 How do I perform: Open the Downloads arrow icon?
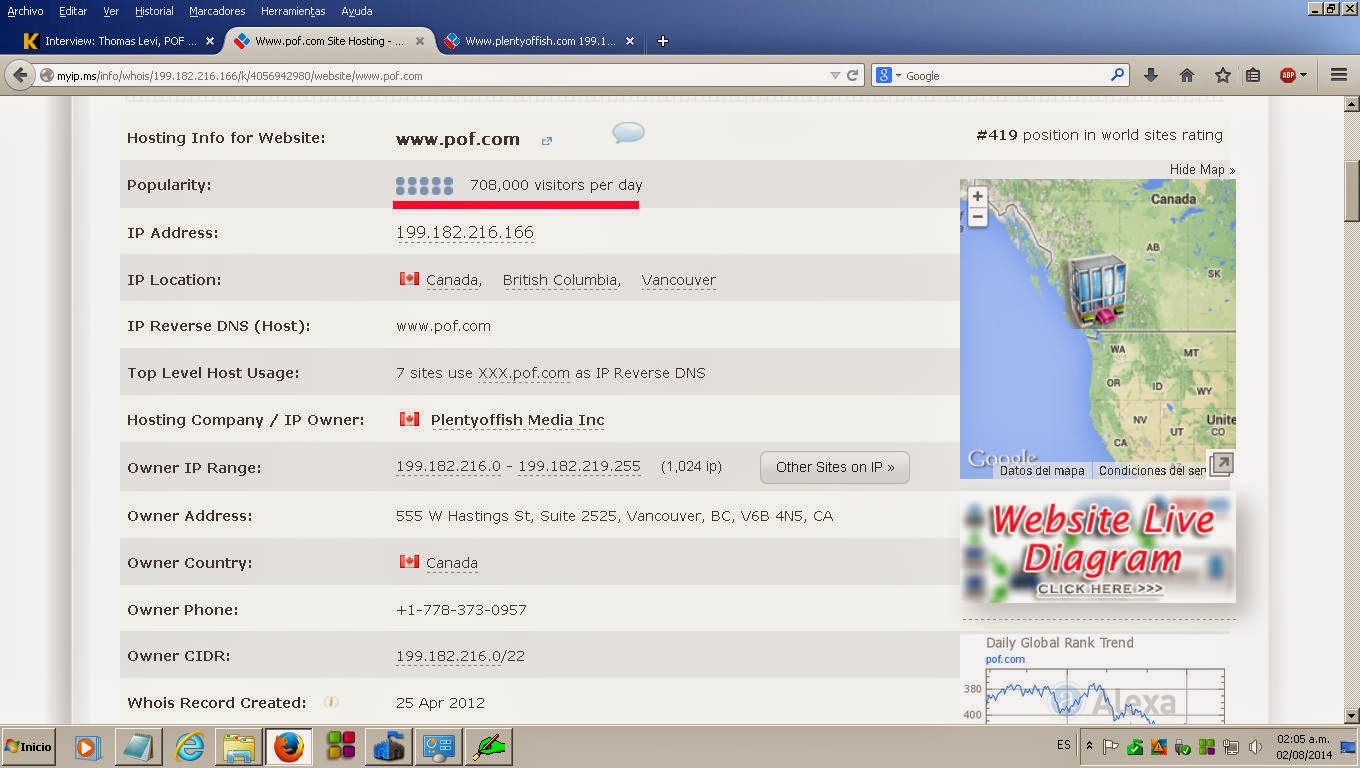click(1151, 75)
